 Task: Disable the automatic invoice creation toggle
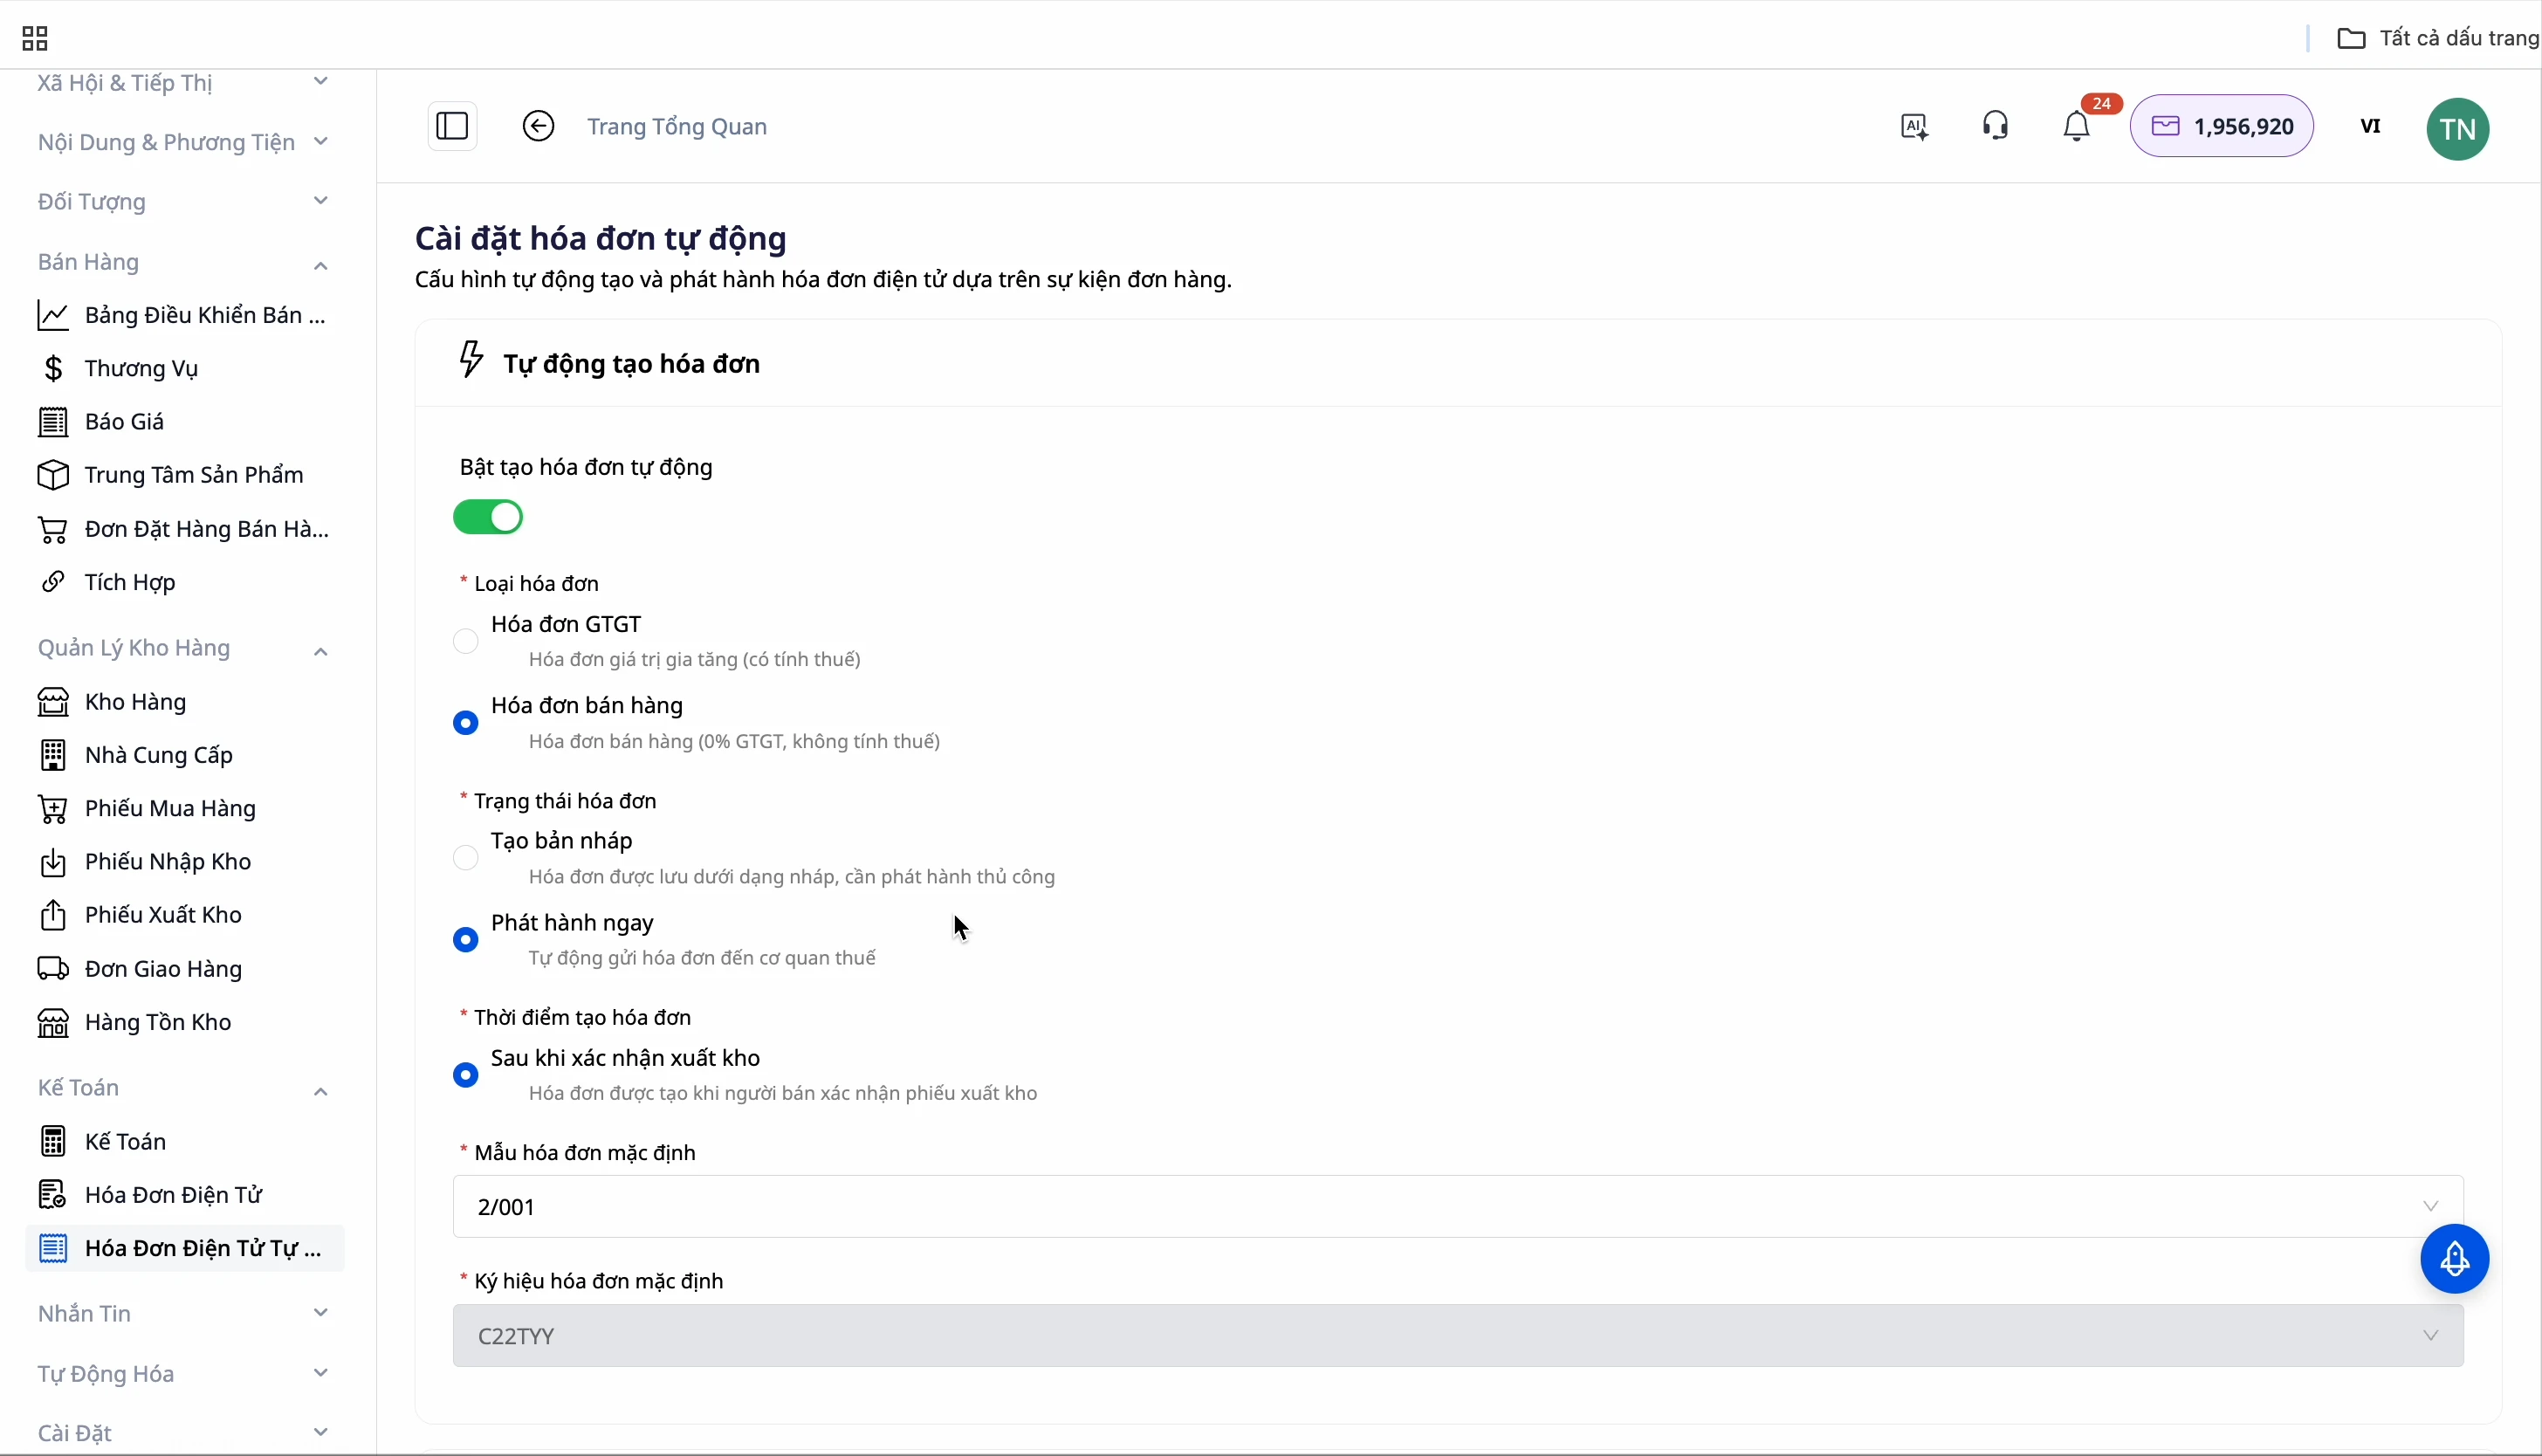click(488, 517)
